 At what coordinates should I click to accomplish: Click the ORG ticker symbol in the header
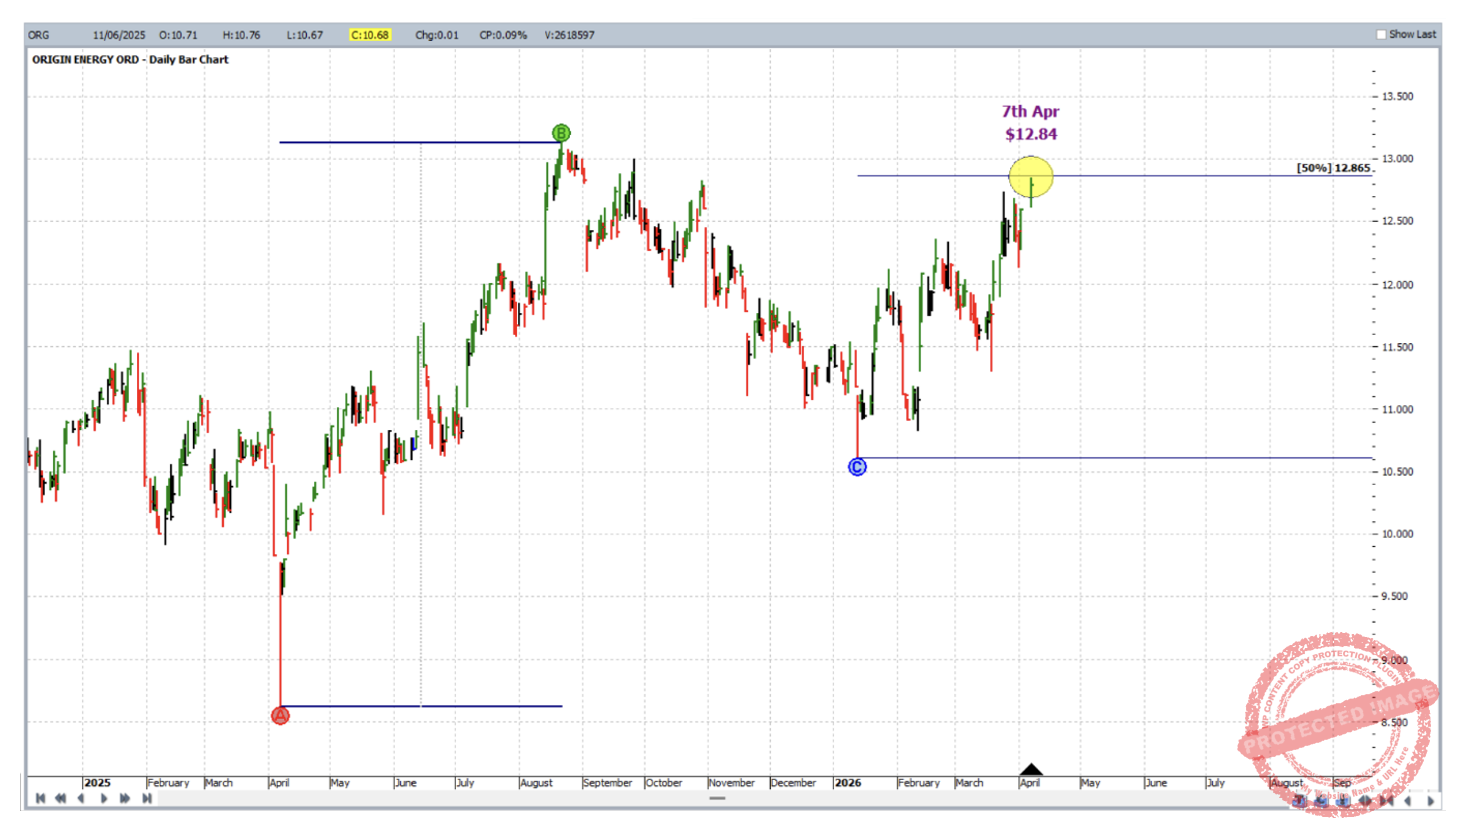pos(39,35)
